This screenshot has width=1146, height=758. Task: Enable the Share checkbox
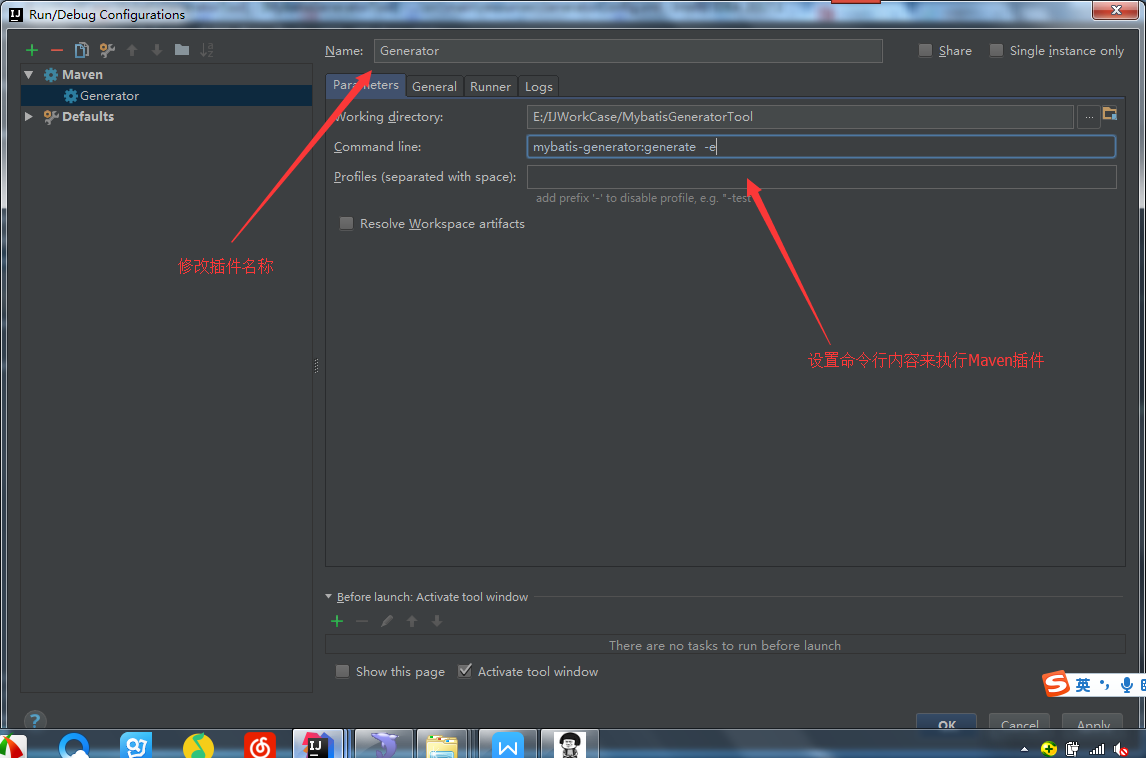point(925,50)
